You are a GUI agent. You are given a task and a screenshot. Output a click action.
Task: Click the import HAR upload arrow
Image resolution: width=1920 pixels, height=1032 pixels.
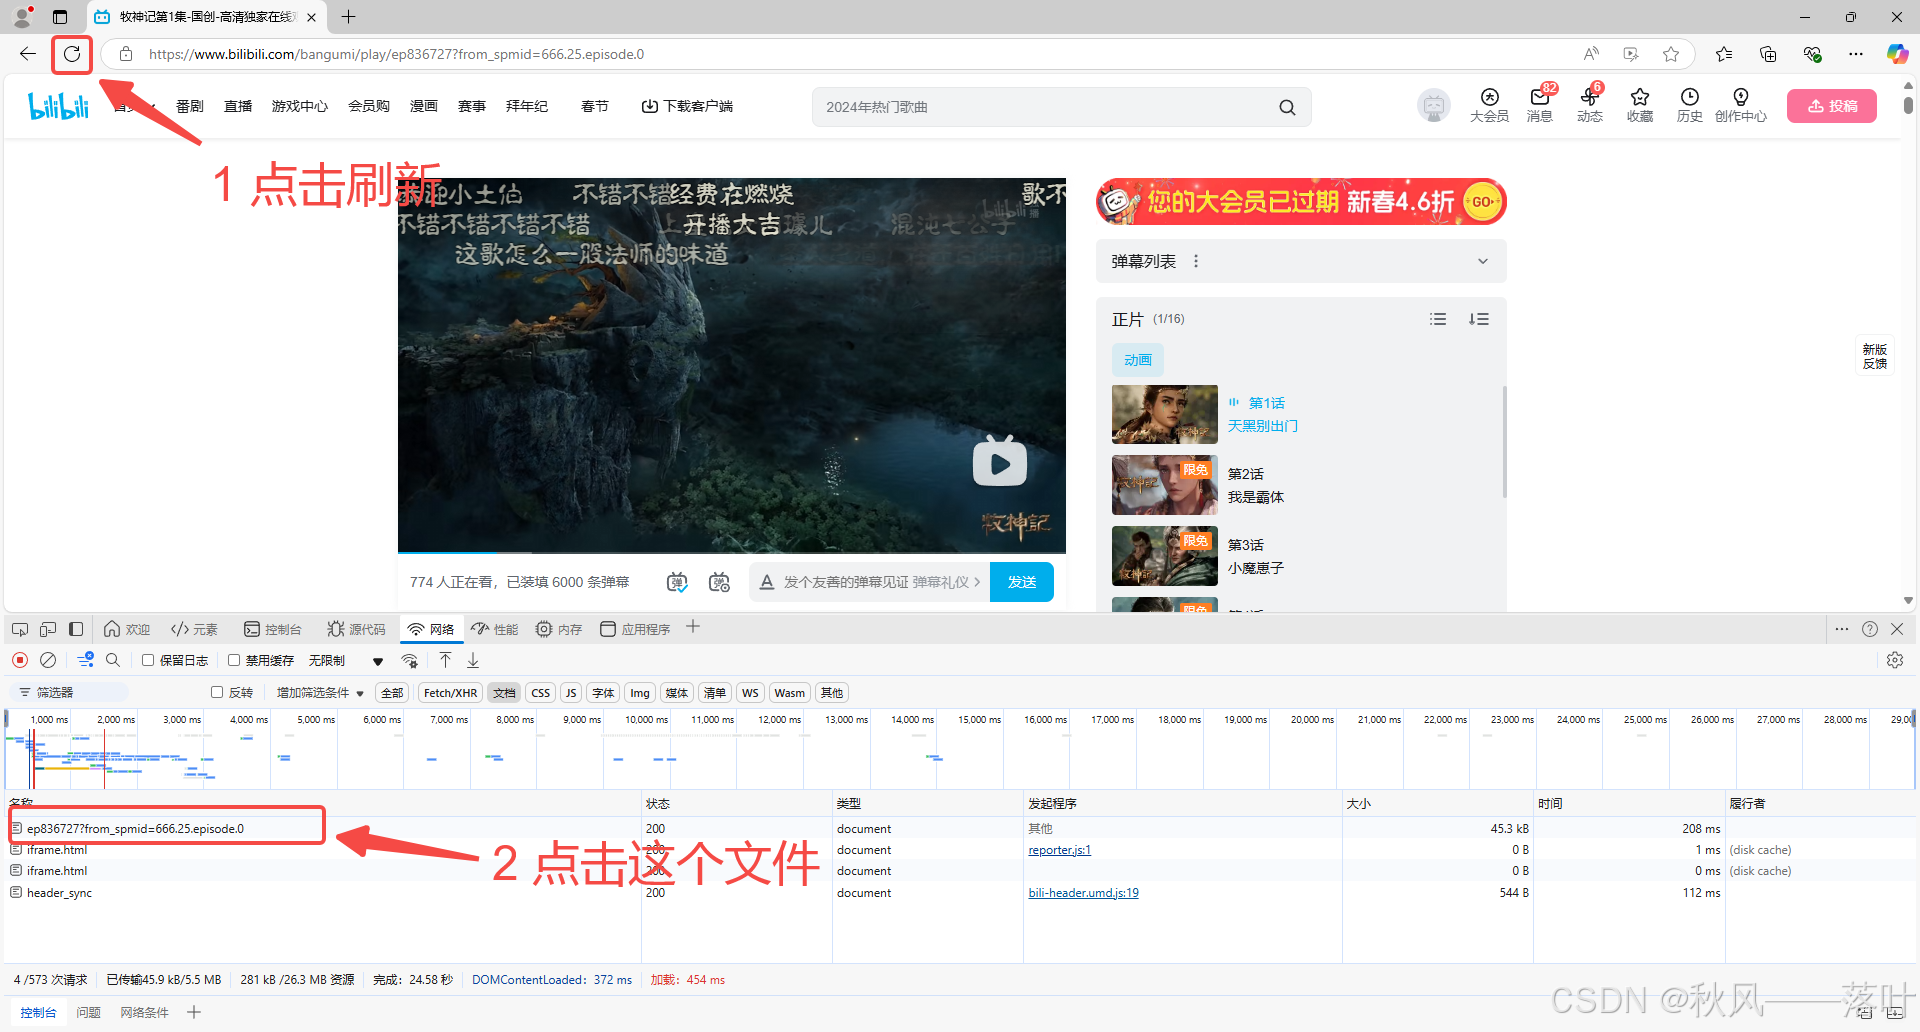point(446,660)
